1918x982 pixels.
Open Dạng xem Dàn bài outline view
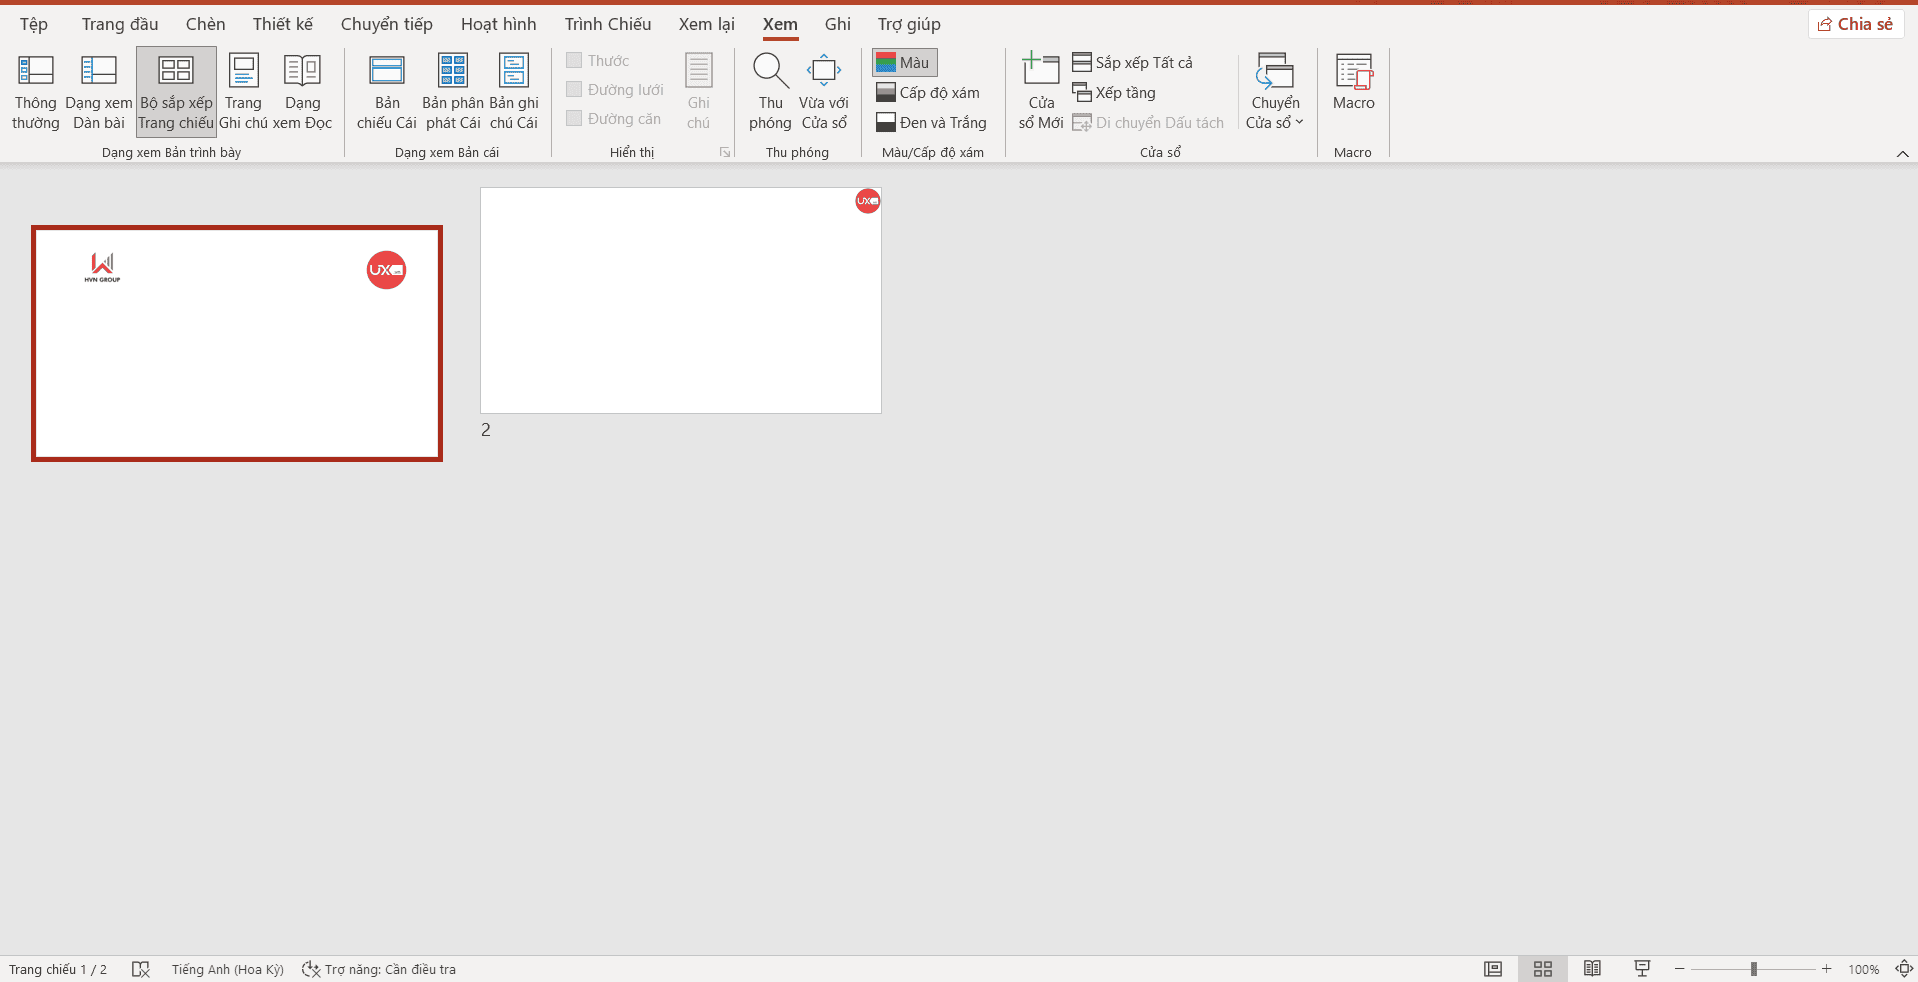(98, 92)
